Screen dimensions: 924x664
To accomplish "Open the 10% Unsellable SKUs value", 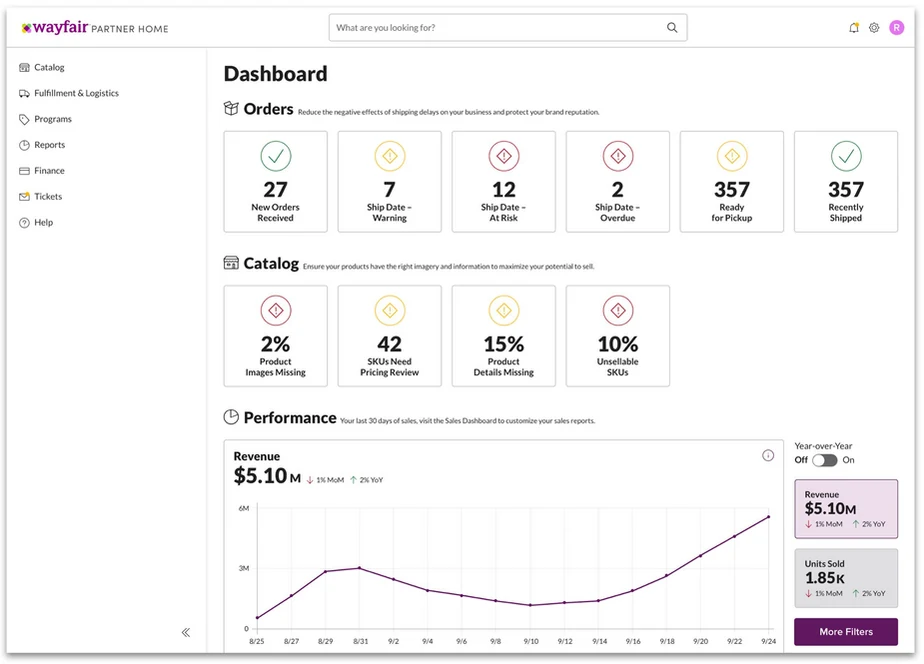I will point(618,344).
